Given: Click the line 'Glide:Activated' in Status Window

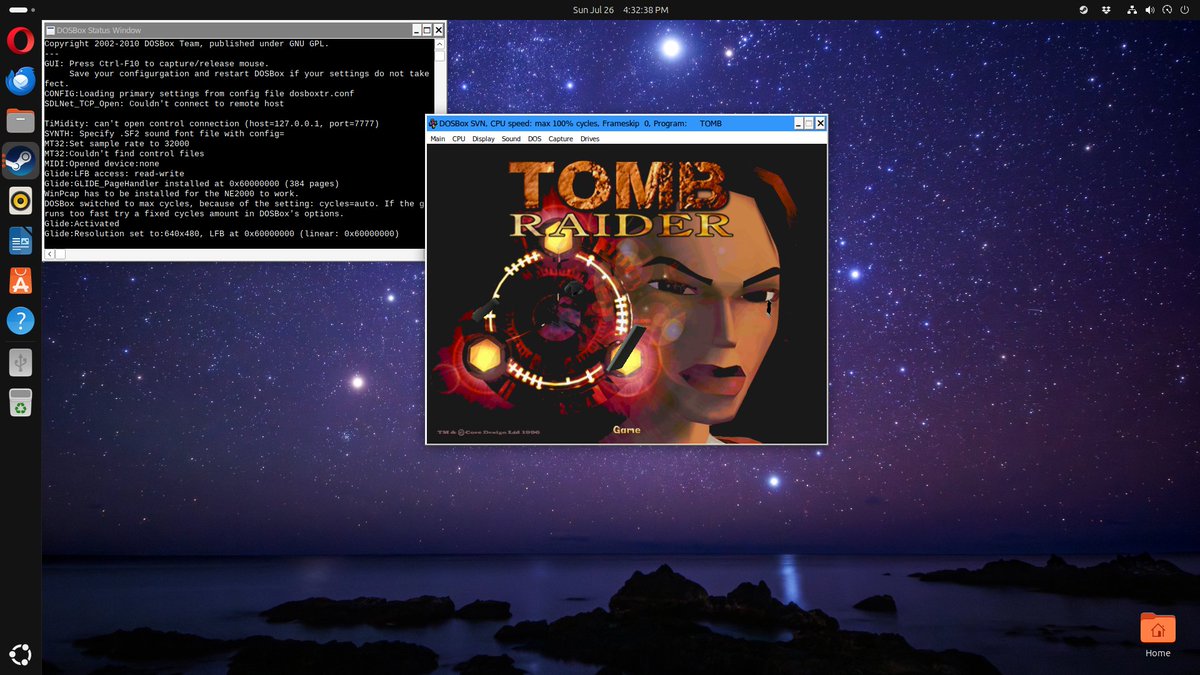Looking at the screenshot, I should tap(82, 224).
